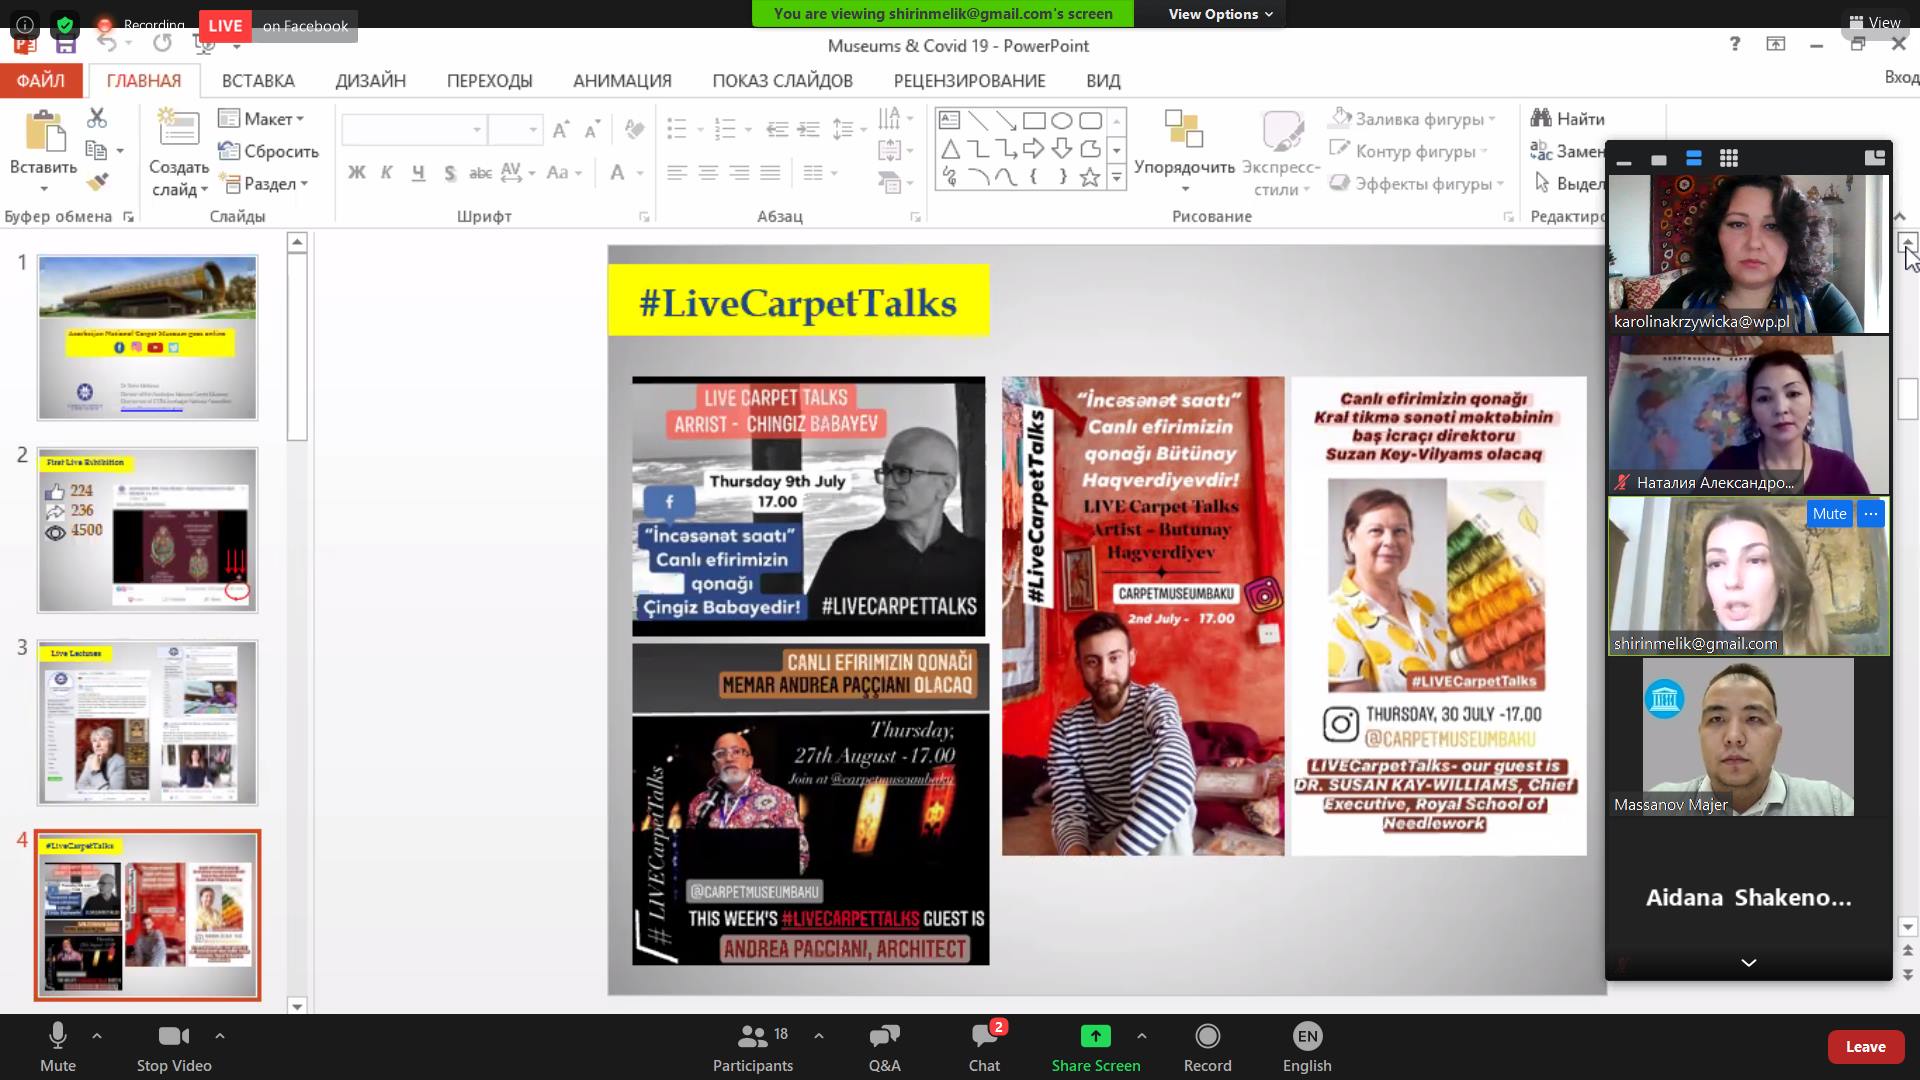
Task: Click the Record button in Zoom
Action: pos(1208,1047)
